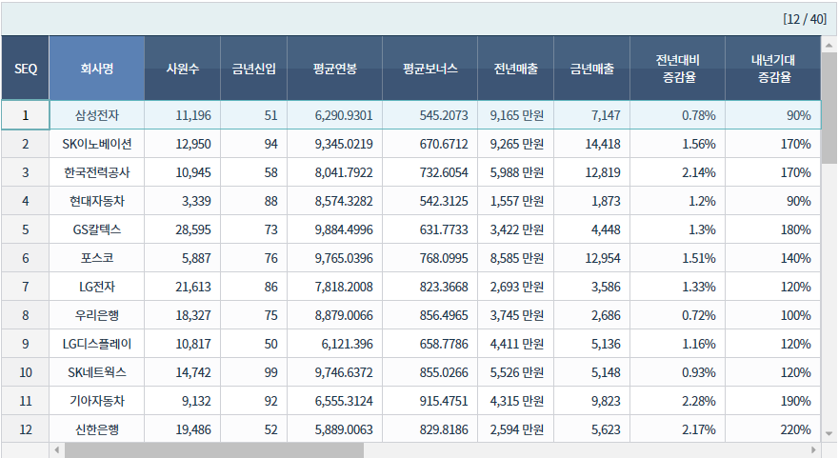Click new hires value 94

254,143
